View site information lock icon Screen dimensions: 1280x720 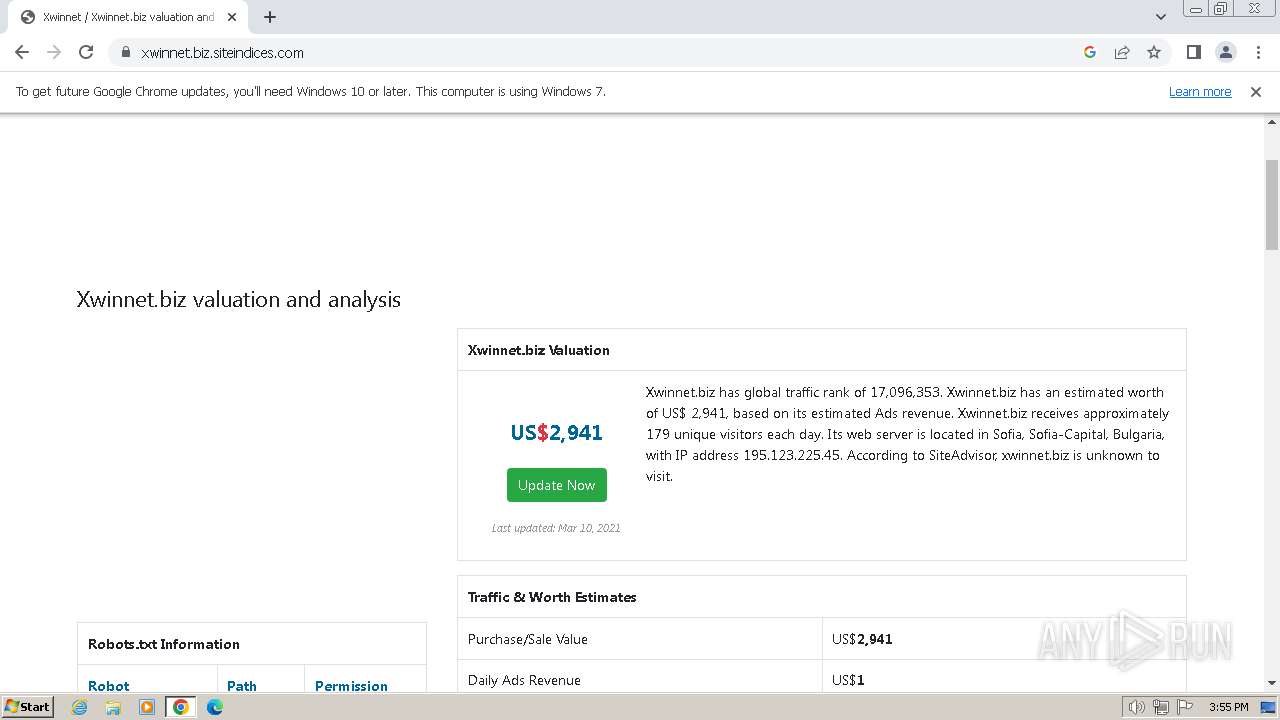click(x=125, y=52)
